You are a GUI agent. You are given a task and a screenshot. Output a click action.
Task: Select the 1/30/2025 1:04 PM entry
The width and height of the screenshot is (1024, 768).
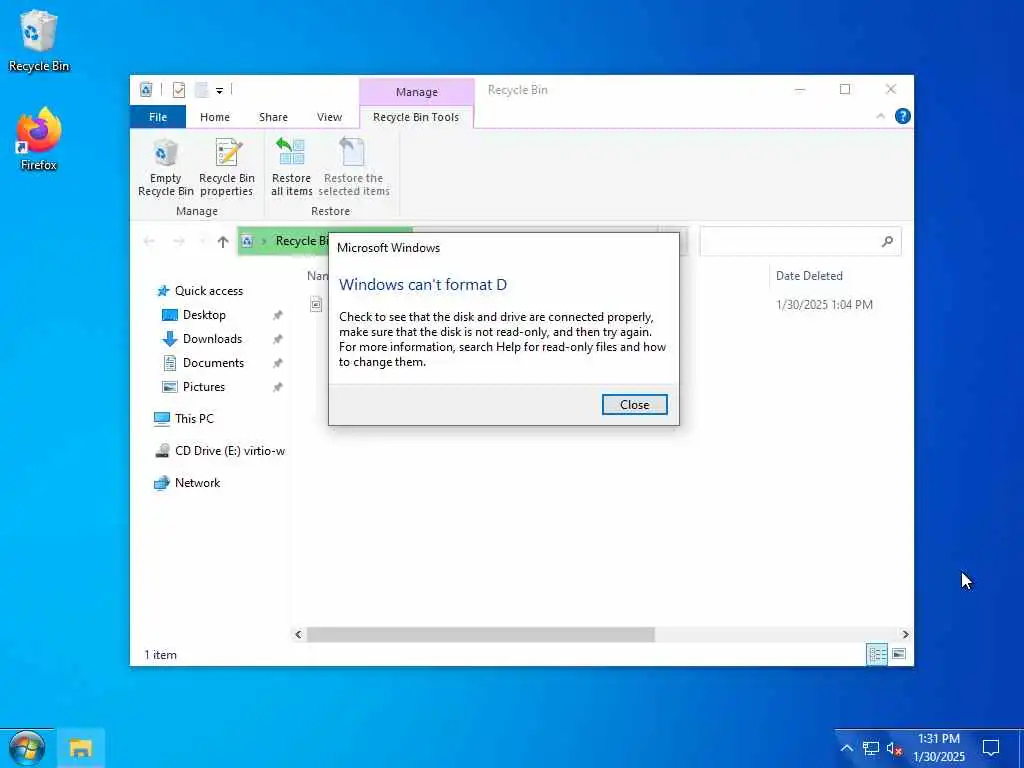[824, 305]
